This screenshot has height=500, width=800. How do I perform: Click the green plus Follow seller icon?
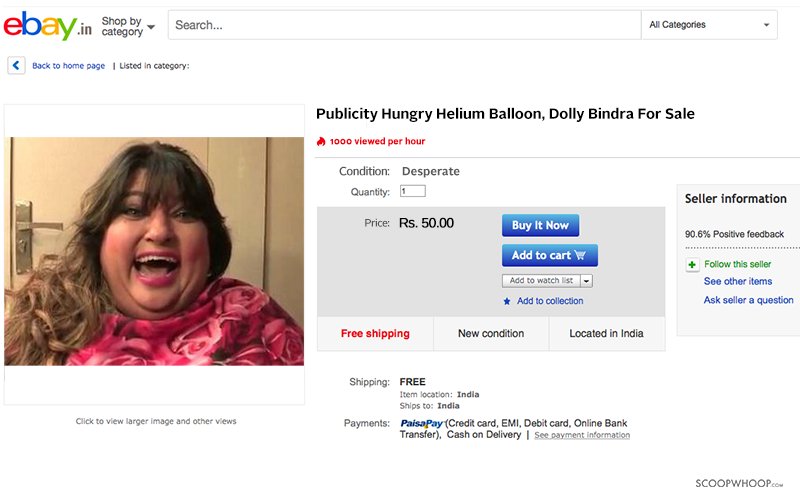692,264
